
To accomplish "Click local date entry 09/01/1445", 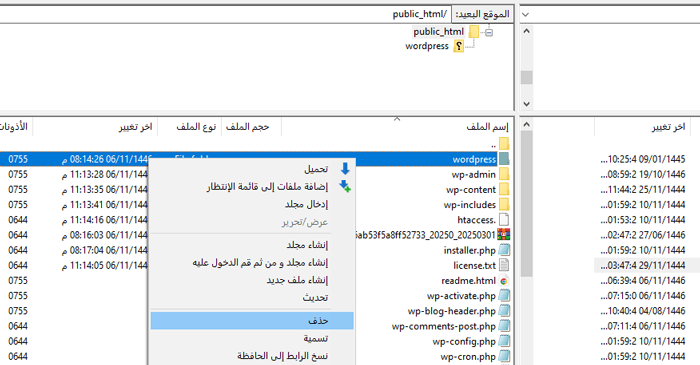I will tap(642, 159).
